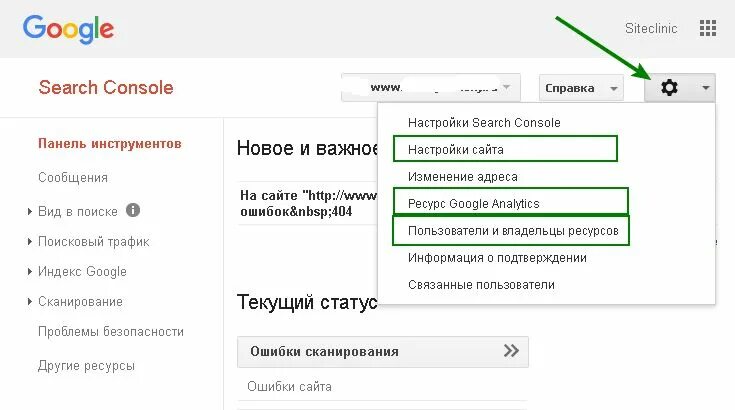Choose Пользователи и владельцы ресурсов
This screenshot has width=735, height=410.
[513, 231]
